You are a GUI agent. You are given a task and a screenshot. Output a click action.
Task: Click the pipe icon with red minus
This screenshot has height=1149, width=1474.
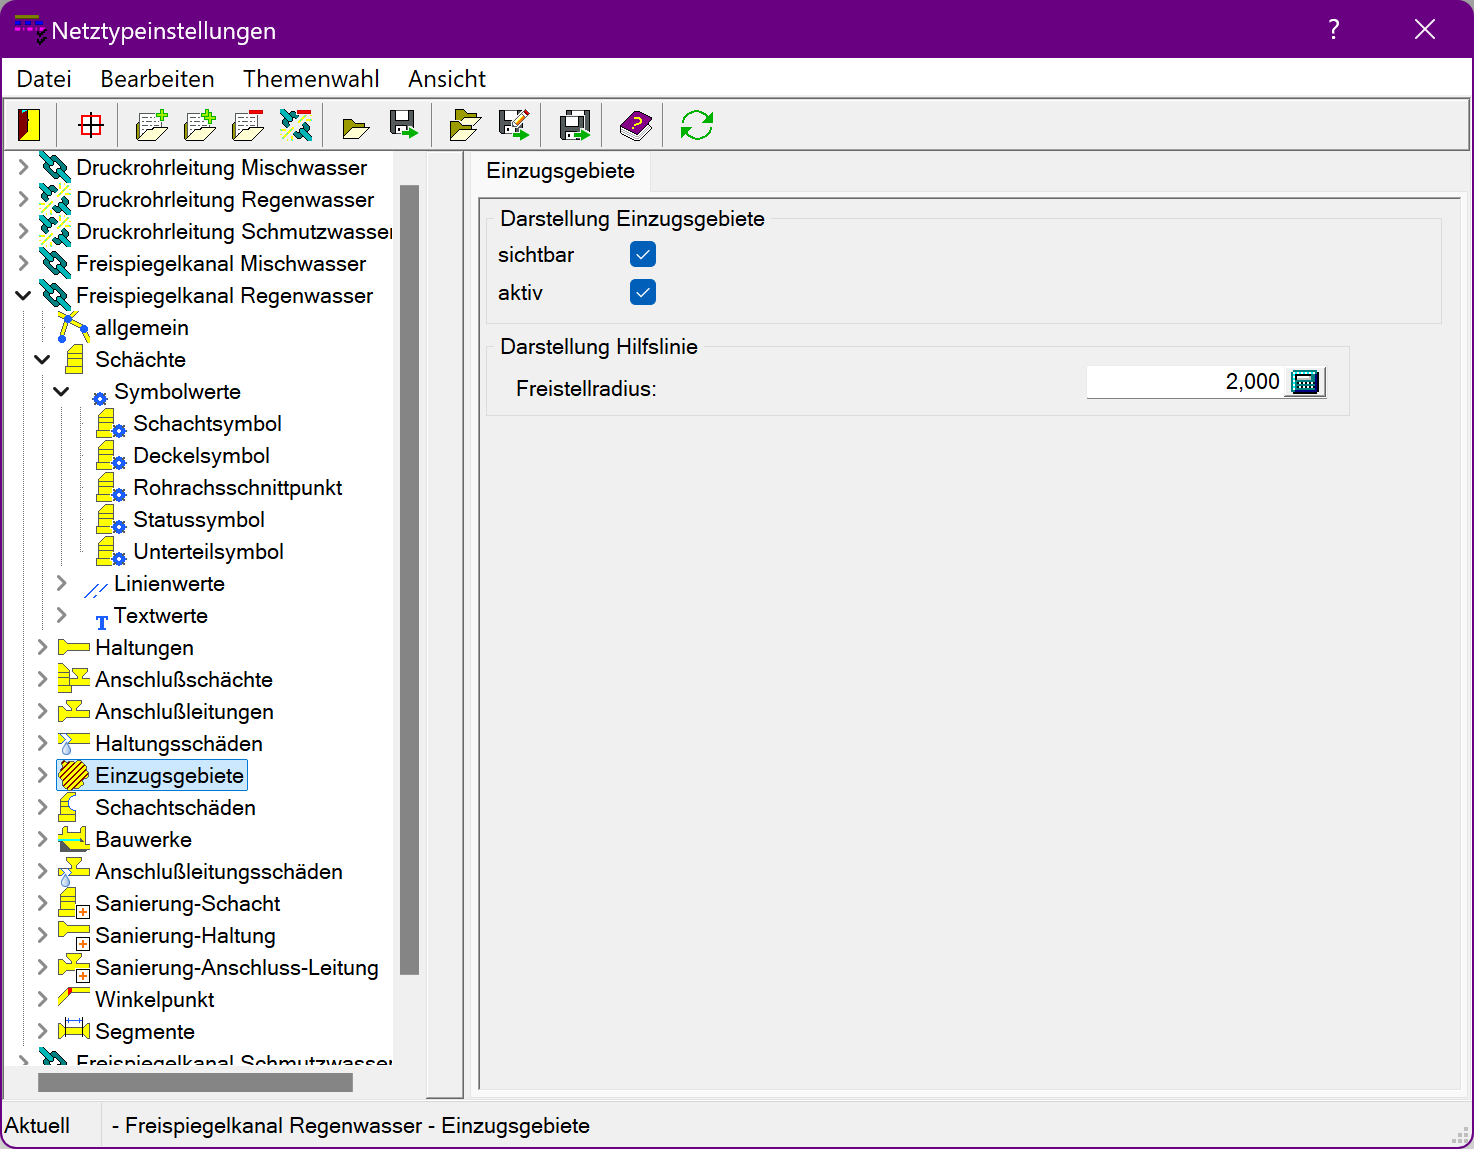pos(296,125)
